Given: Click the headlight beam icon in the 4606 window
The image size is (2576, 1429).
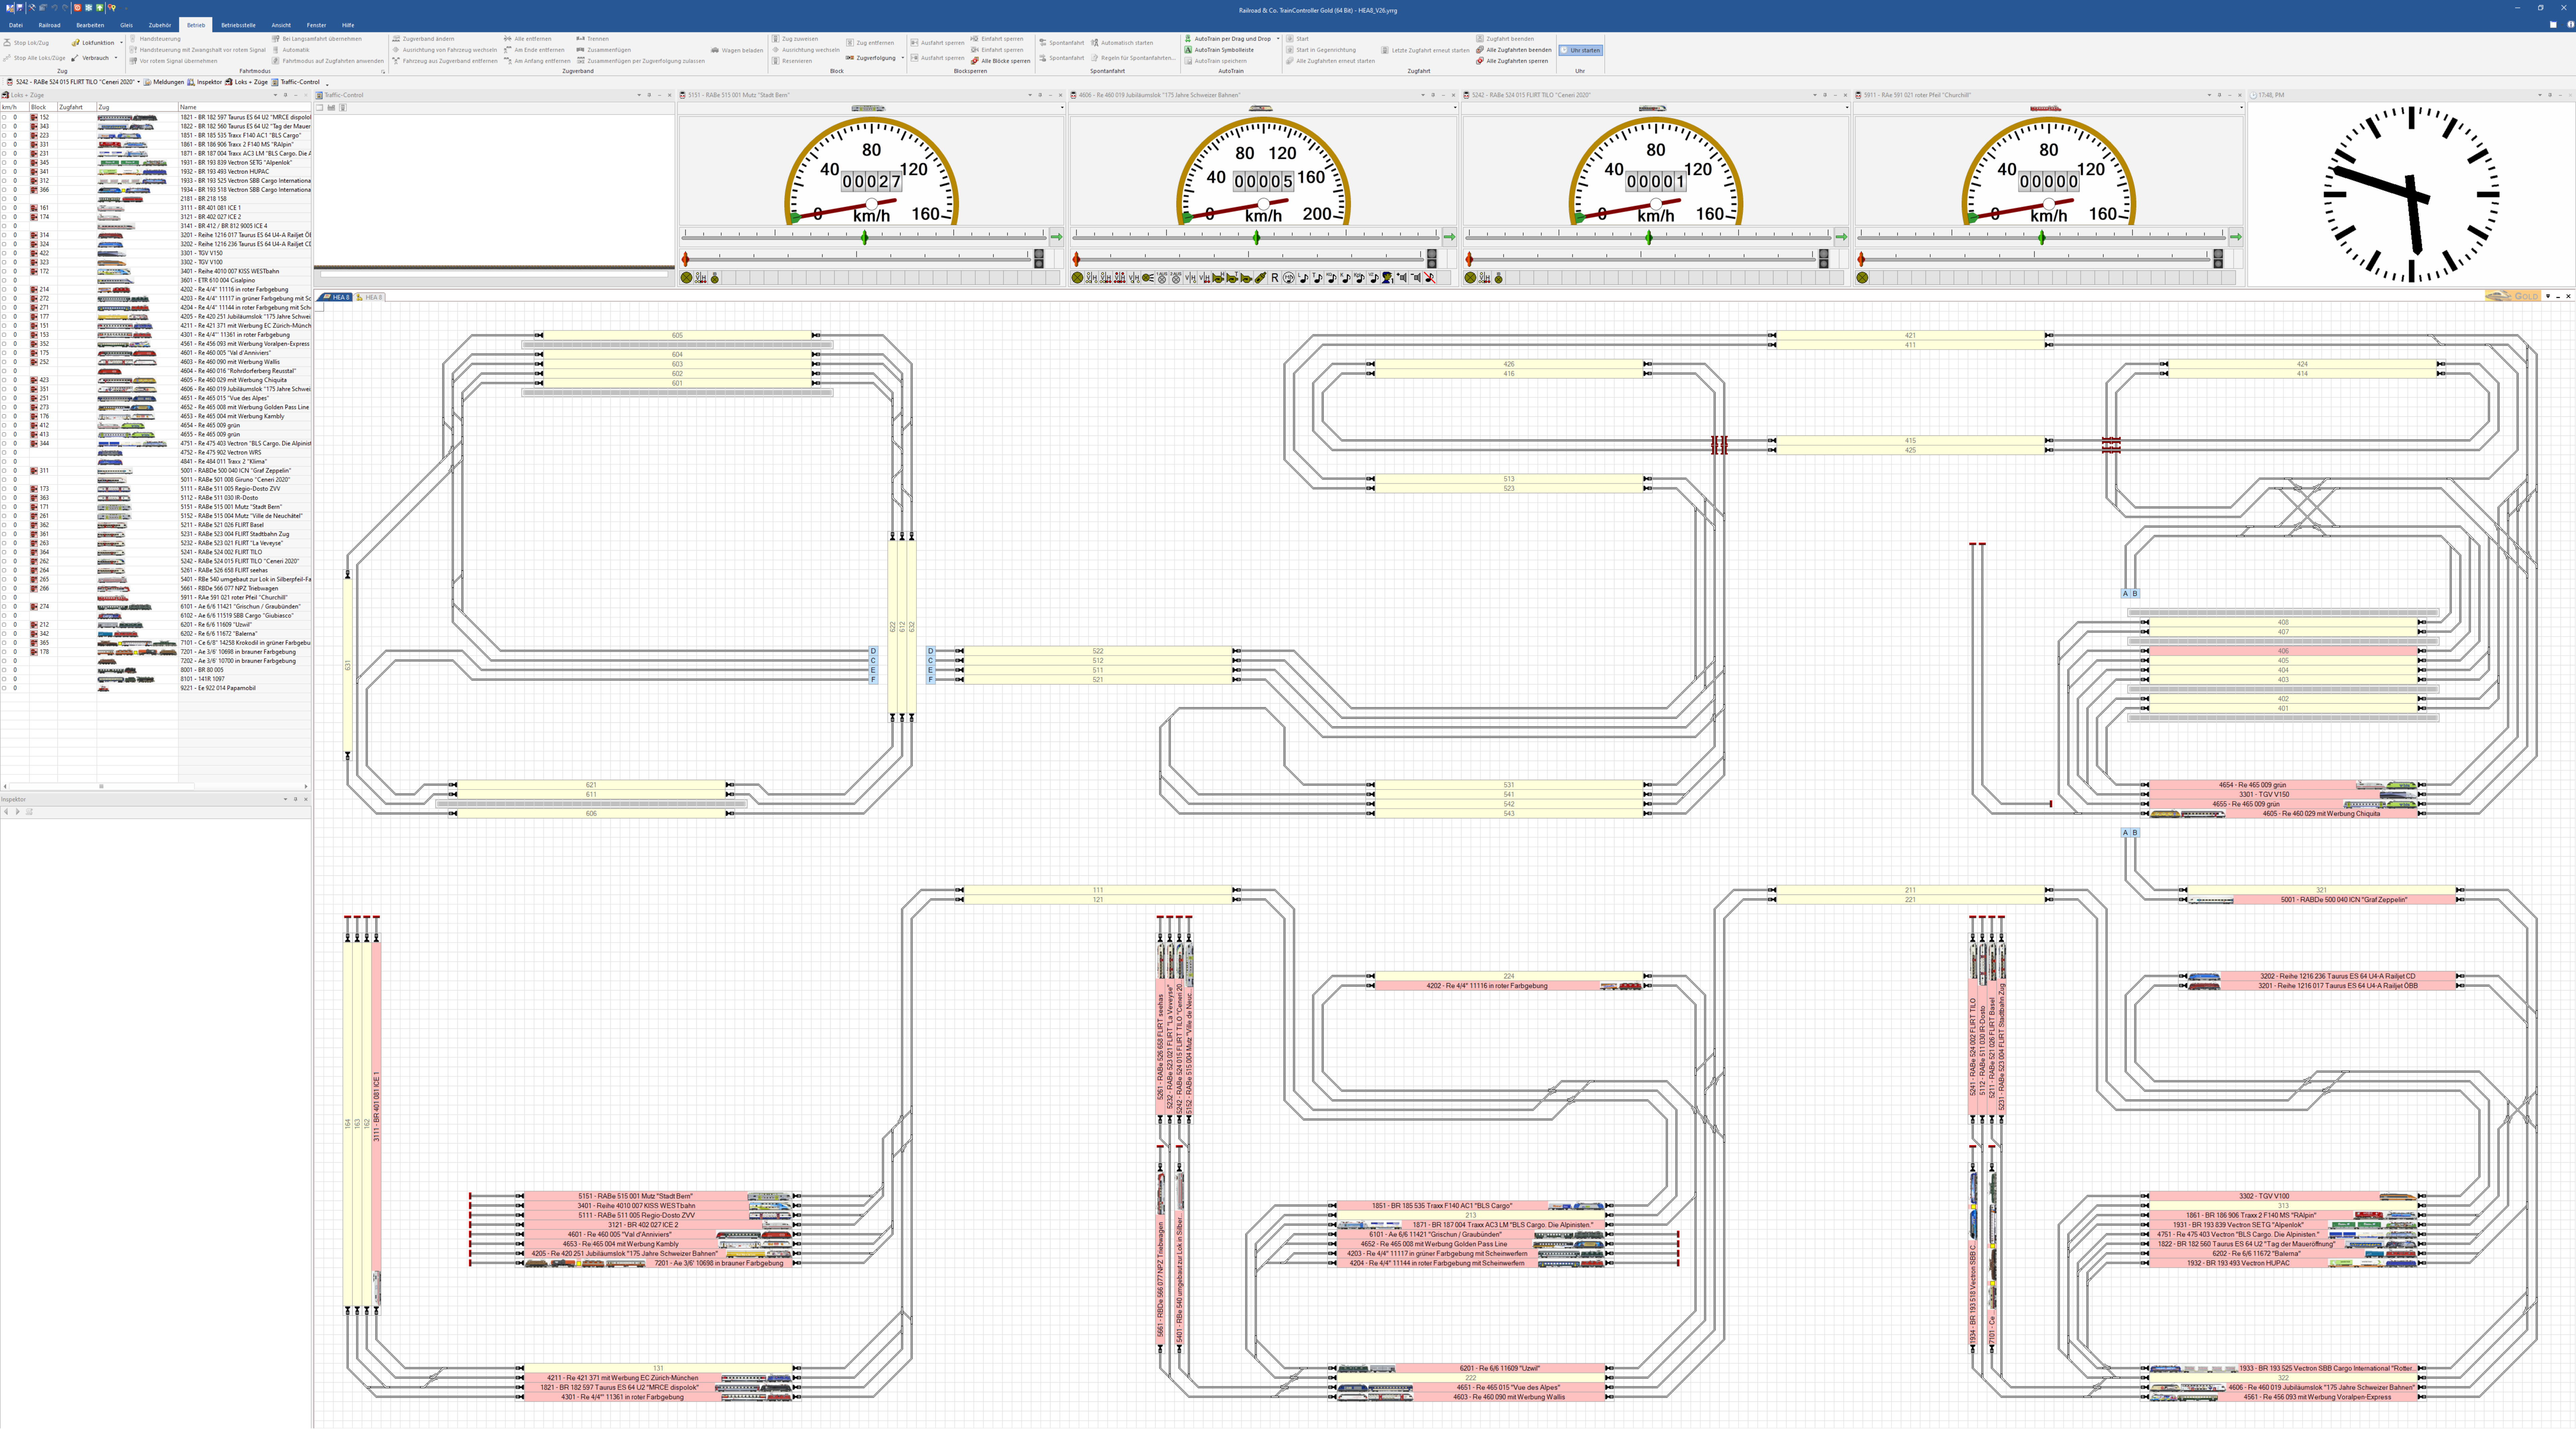Looking at the screenshot, I should 1148,278.
